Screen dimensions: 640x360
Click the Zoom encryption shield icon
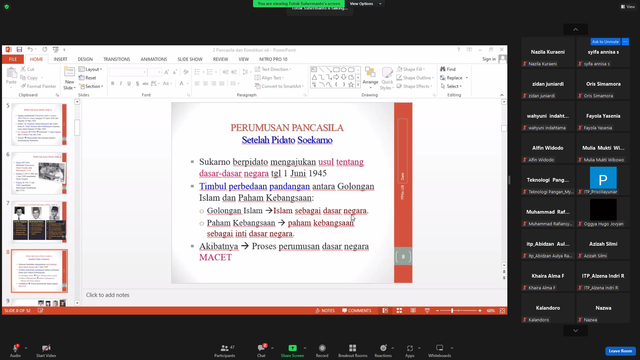[x=7, y=7]
